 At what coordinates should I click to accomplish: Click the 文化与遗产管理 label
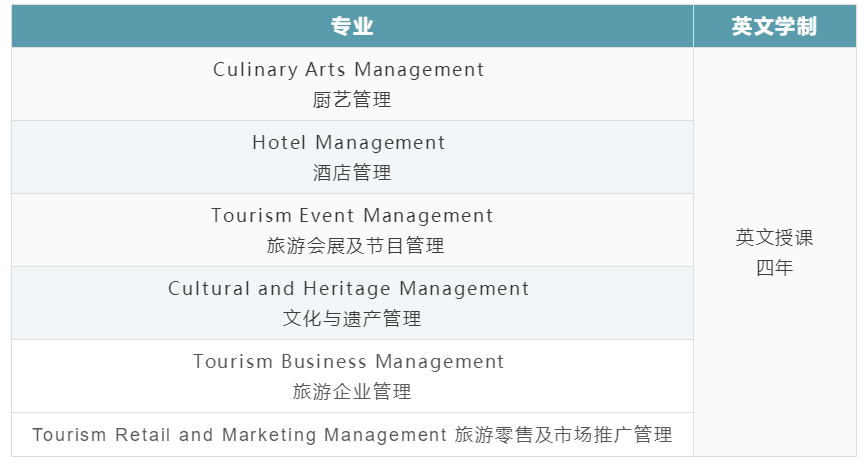point(352,319)
